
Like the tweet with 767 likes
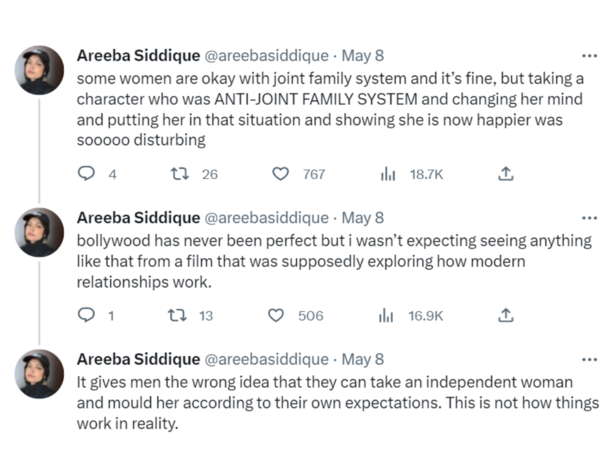[x=281, y=174]
